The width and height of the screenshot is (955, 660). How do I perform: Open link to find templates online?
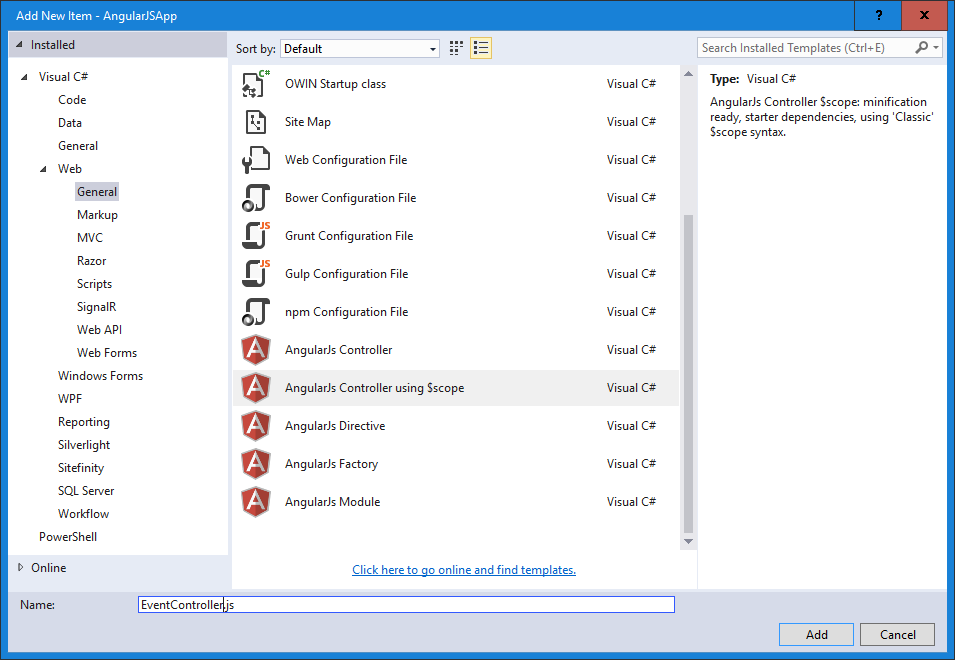464,570
